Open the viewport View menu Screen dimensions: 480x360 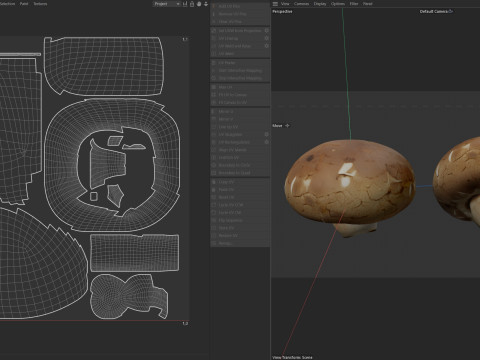tap(285, 4)
